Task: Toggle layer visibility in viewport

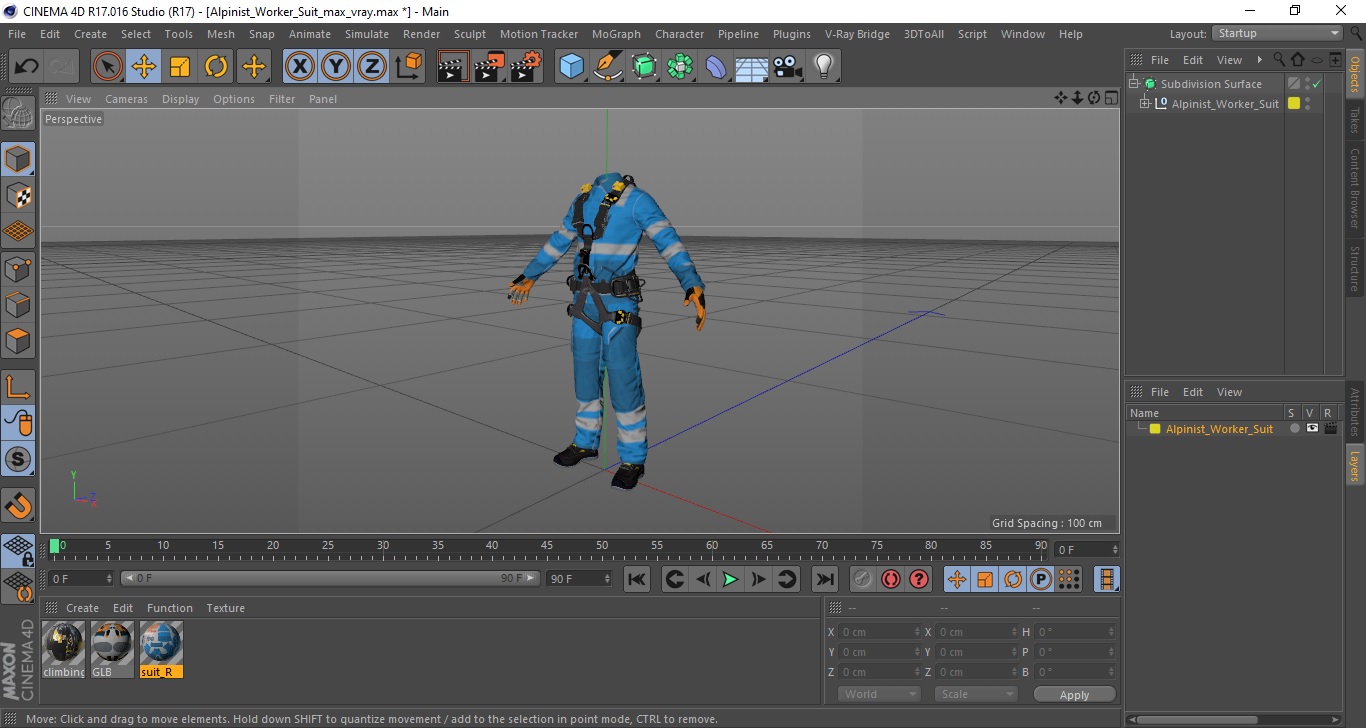Action: coord(1312,428)
